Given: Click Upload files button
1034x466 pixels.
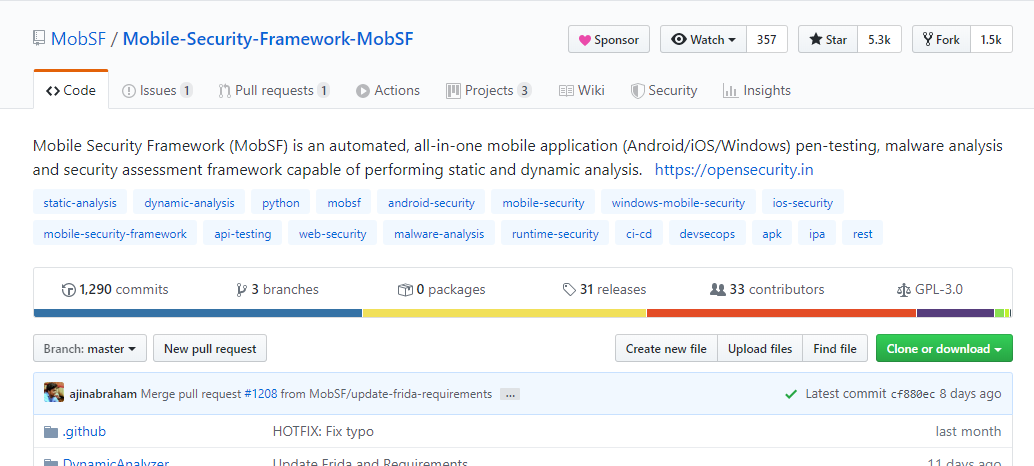Looking at the screenshot, I should [x=760, y=349].
